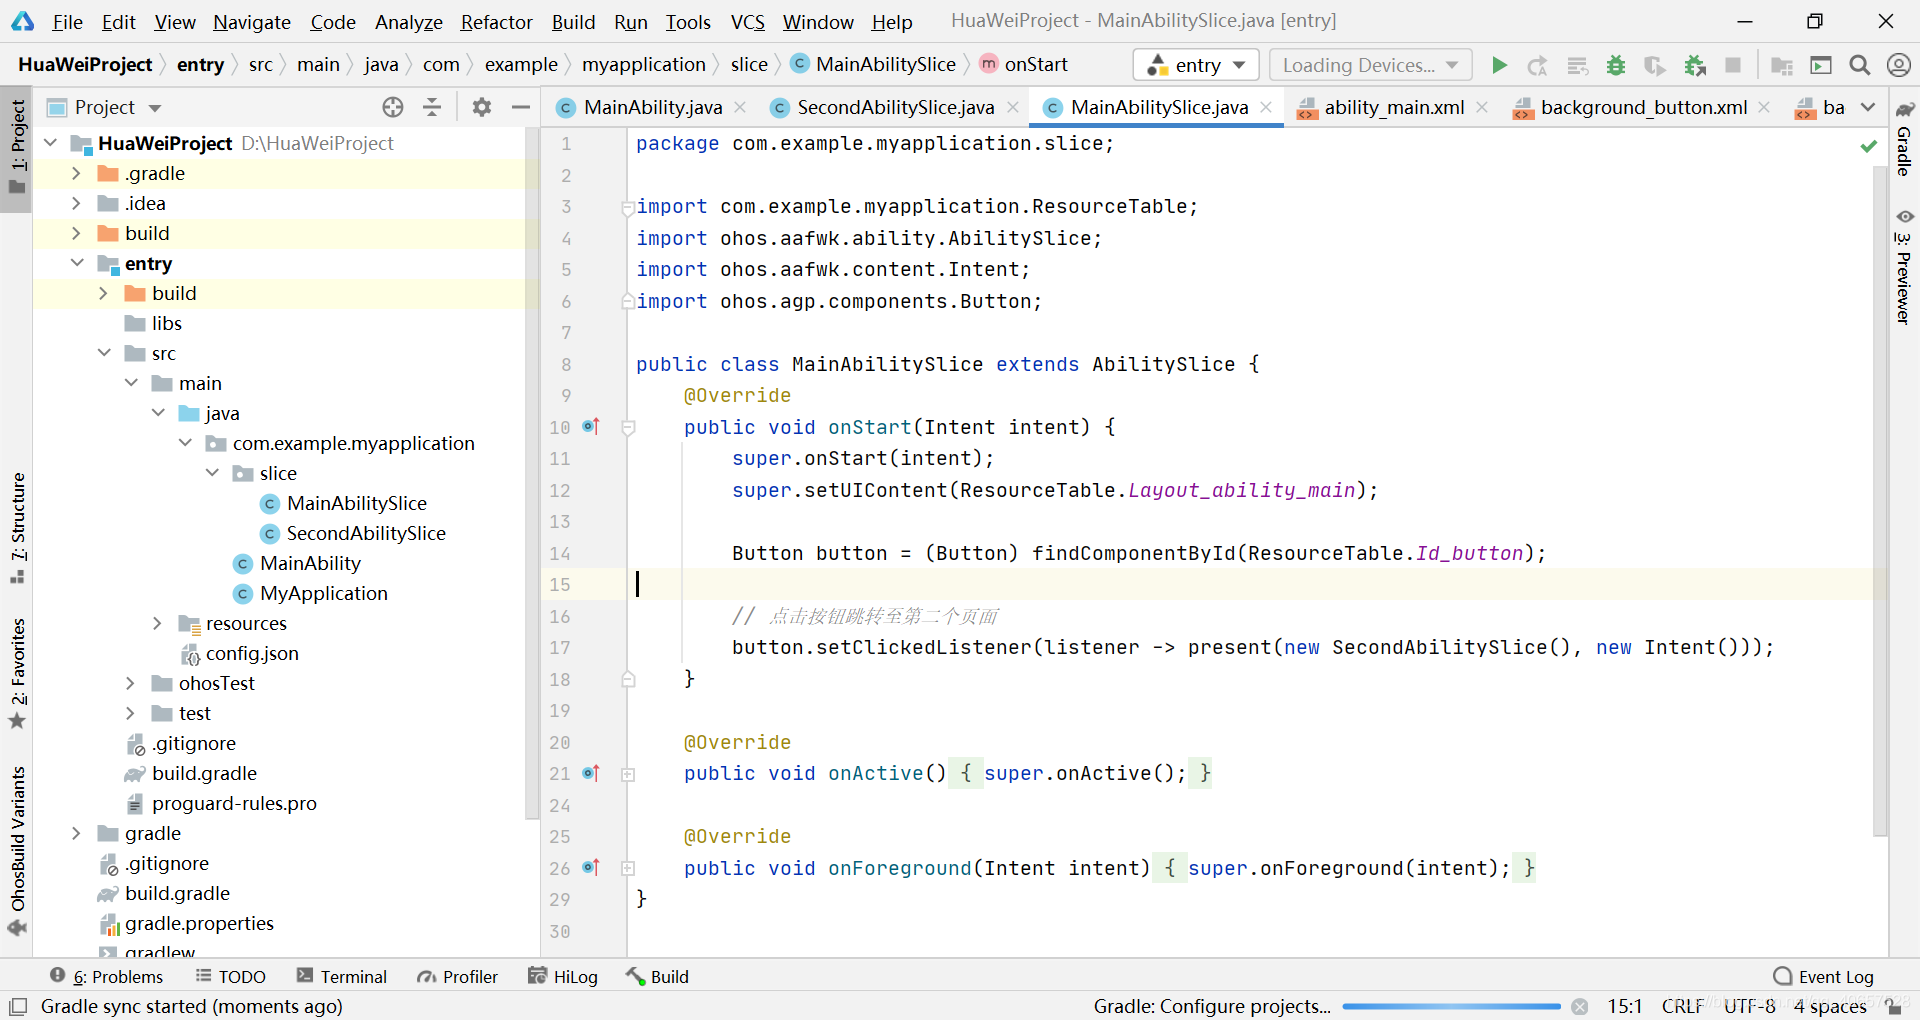The height and width of the screenshot is (1020, 1920).
Task: Click the green inspection checkmark in the editor
Action: [1868, 146]
